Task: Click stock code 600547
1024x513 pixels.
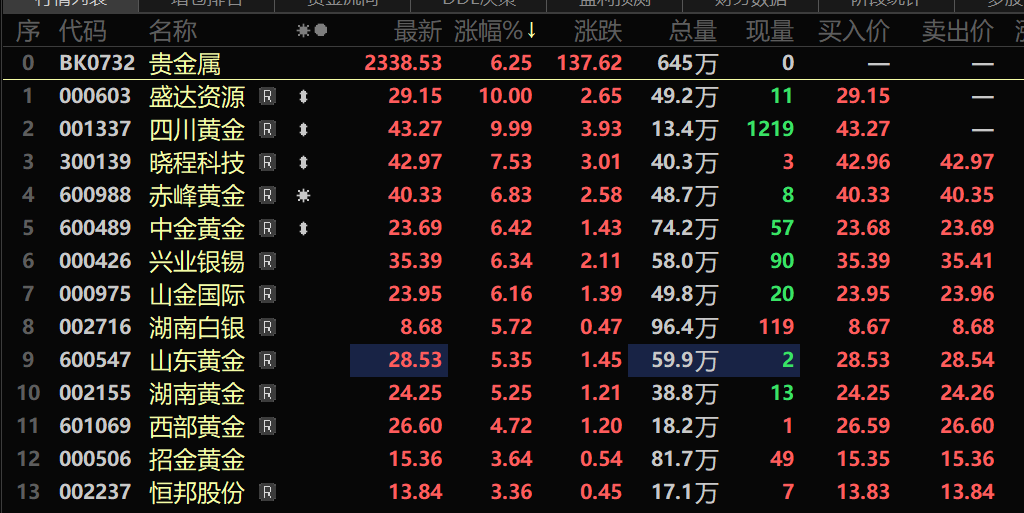Action: 95,360
